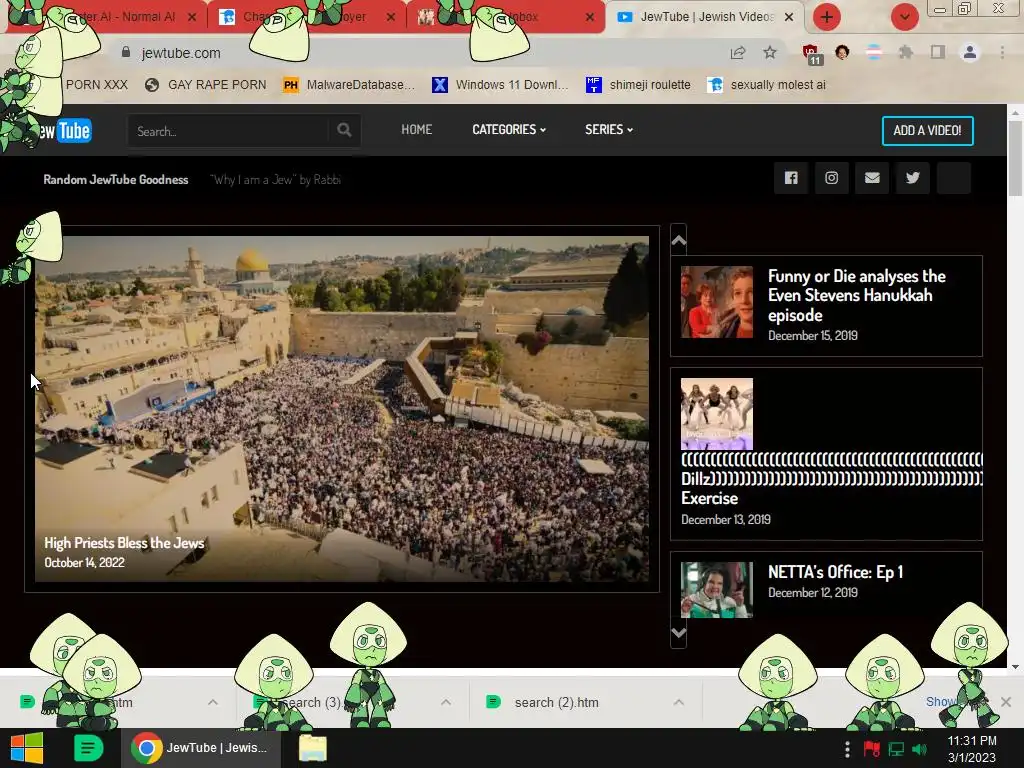Open the Chrome profile avatar
The height and width of the screenshot is (768, 1024).
point(970,52)
